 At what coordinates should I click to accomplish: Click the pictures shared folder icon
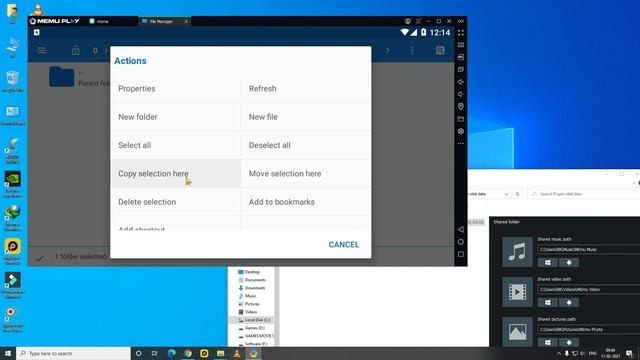coord(517,332)
